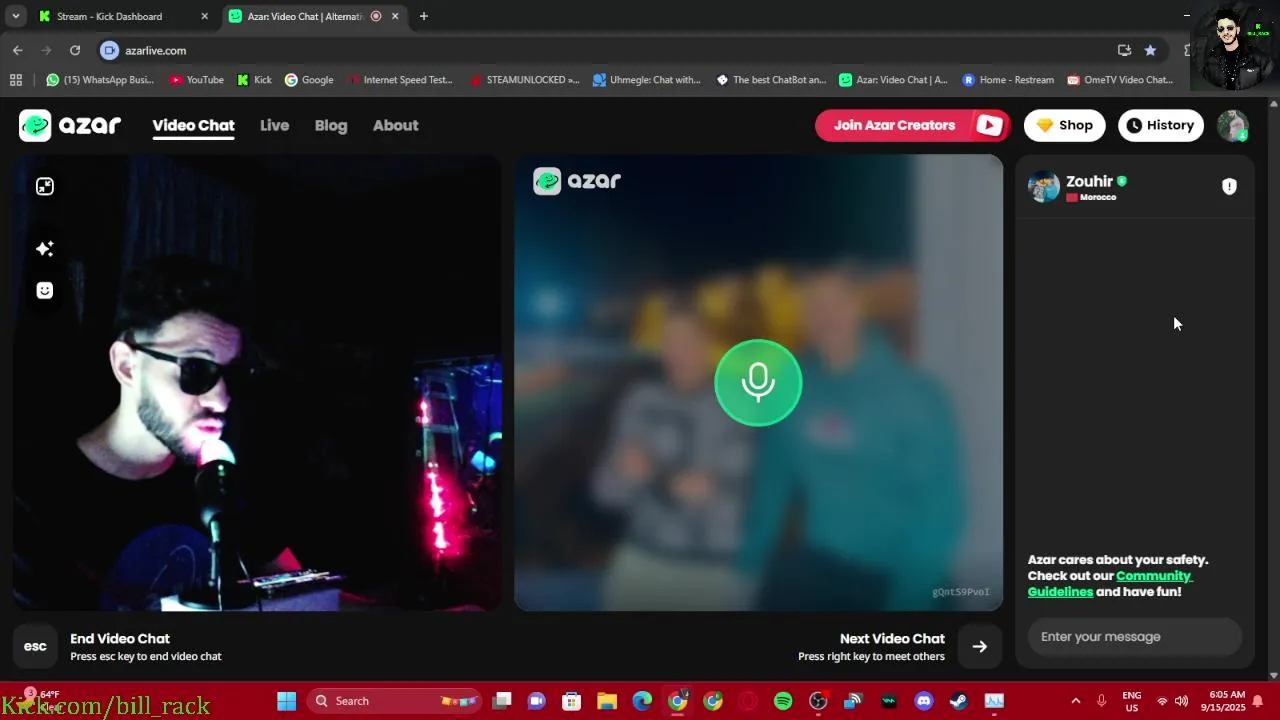Toggle picture-in-picture expand icon on local video
This screenshot has width=1280, height=720.
click(45, 186)
